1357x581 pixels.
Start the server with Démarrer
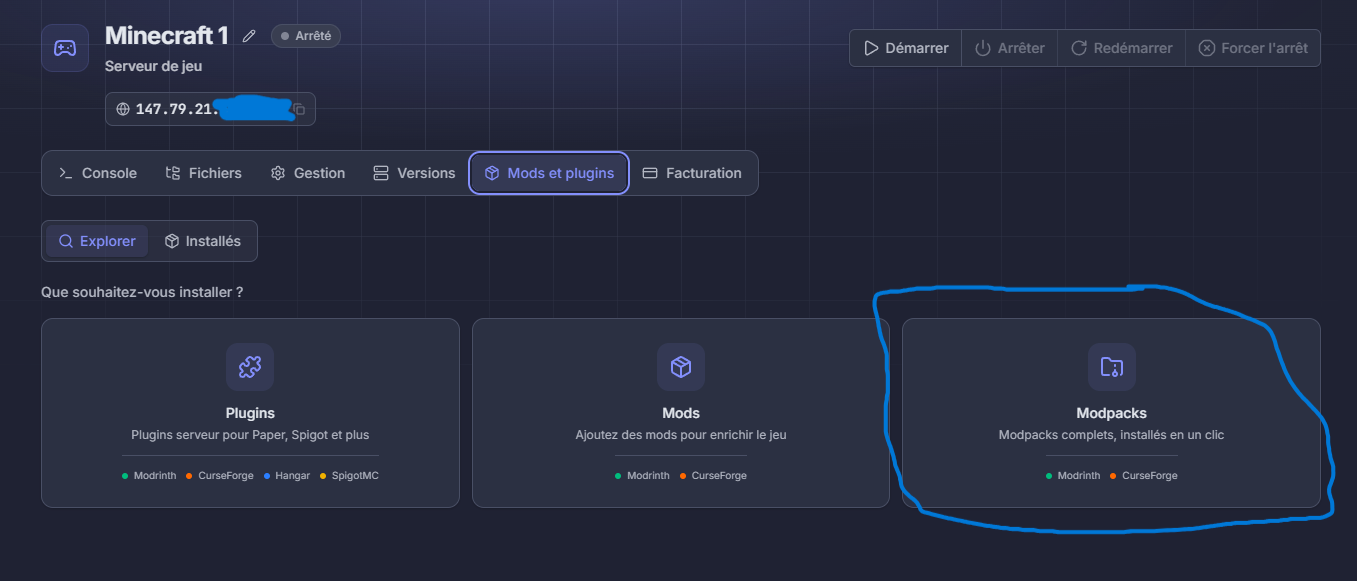906,48
